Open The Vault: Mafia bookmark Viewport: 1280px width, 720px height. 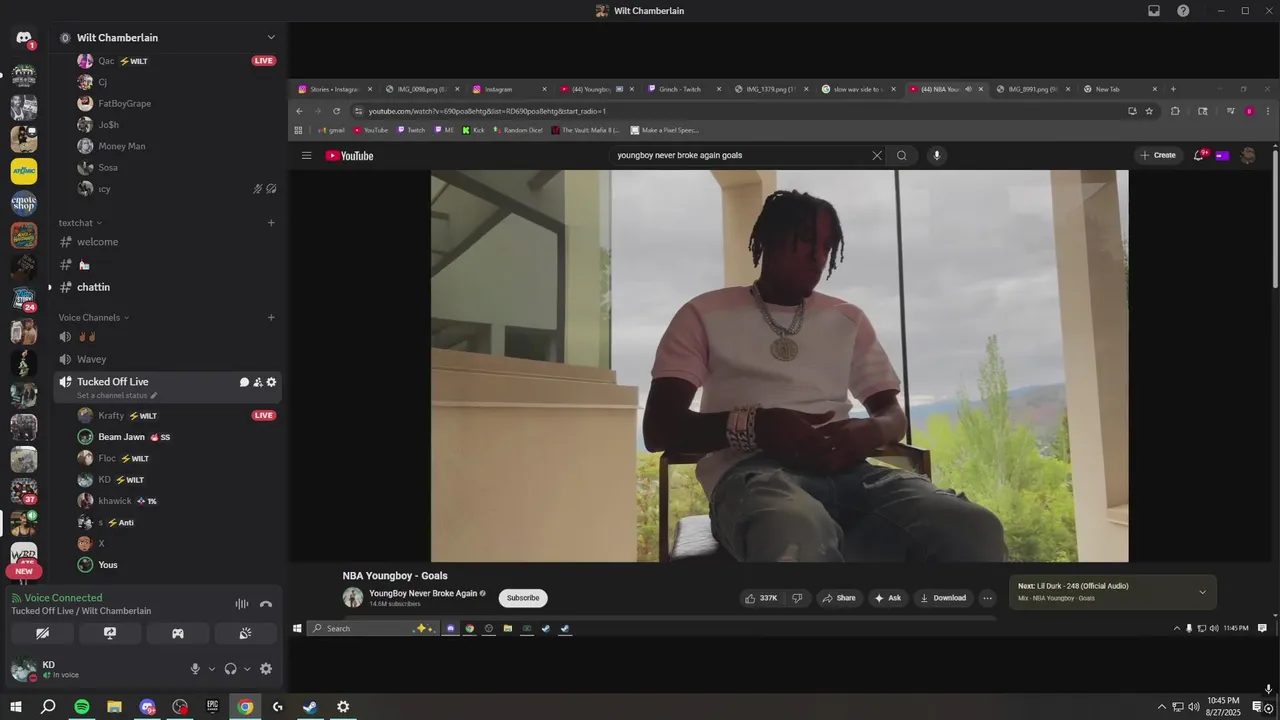point(585,130)
